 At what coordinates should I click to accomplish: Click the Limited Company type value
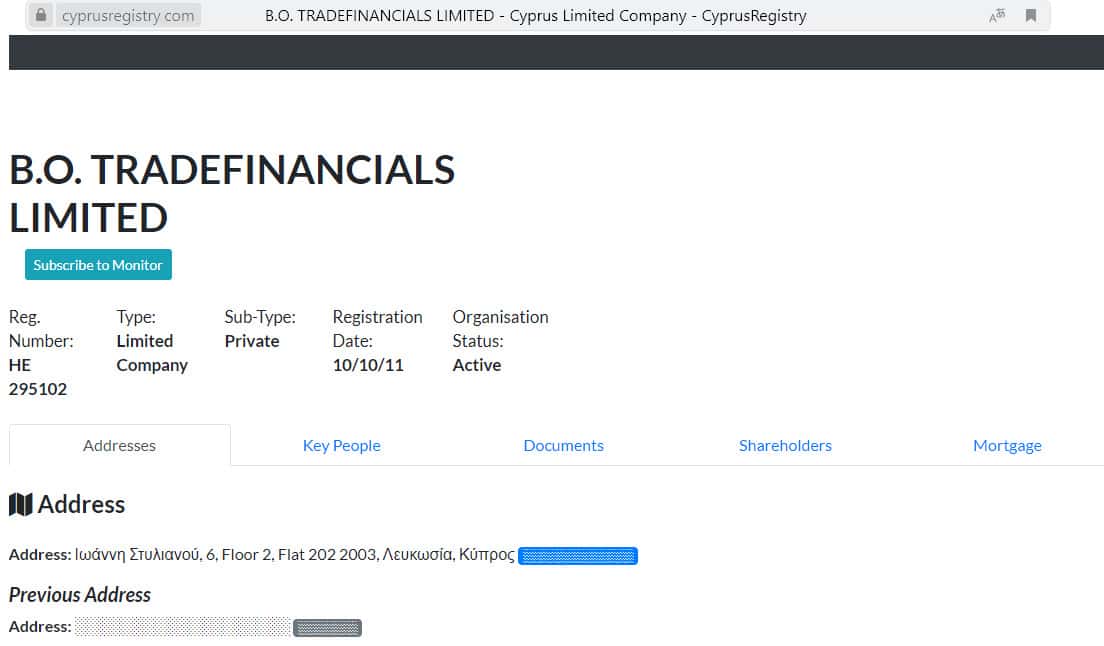click(152, 353)
